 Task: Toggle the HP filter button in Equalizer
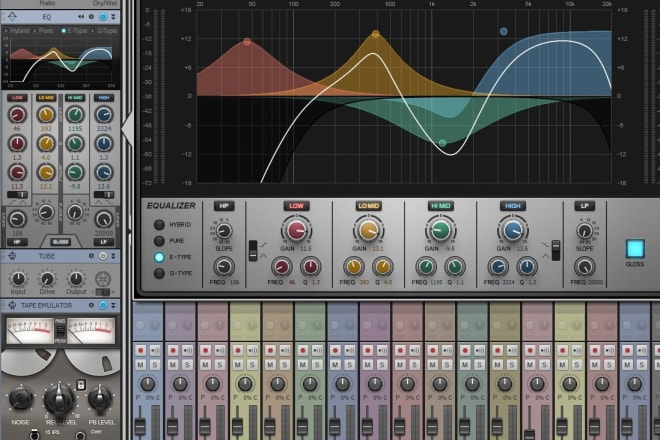click(224, 206)
